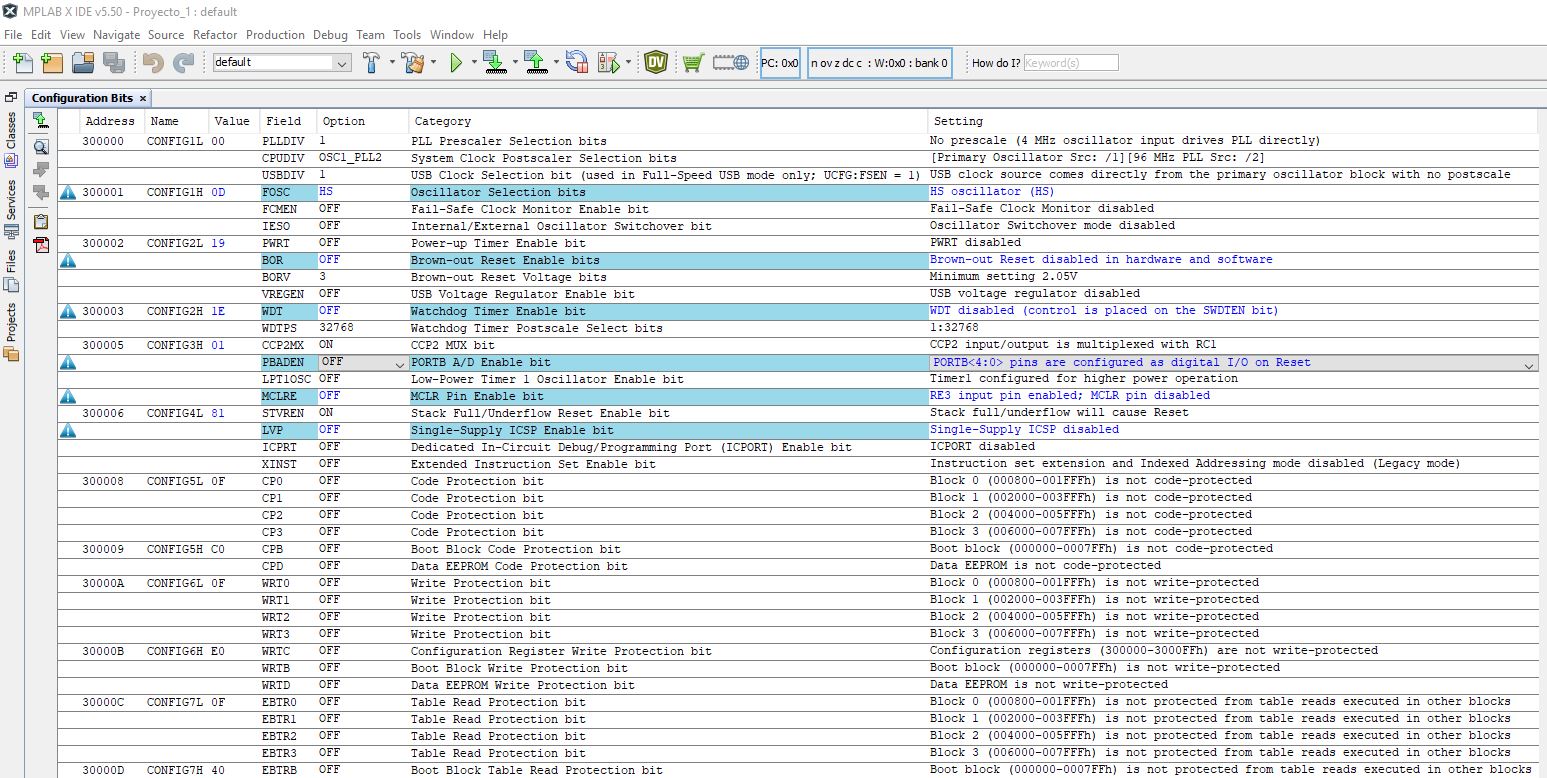Open the MPLAB Data Visualizer DV icon
Screen dimensions: 1547x778
[x=656, y=63]
